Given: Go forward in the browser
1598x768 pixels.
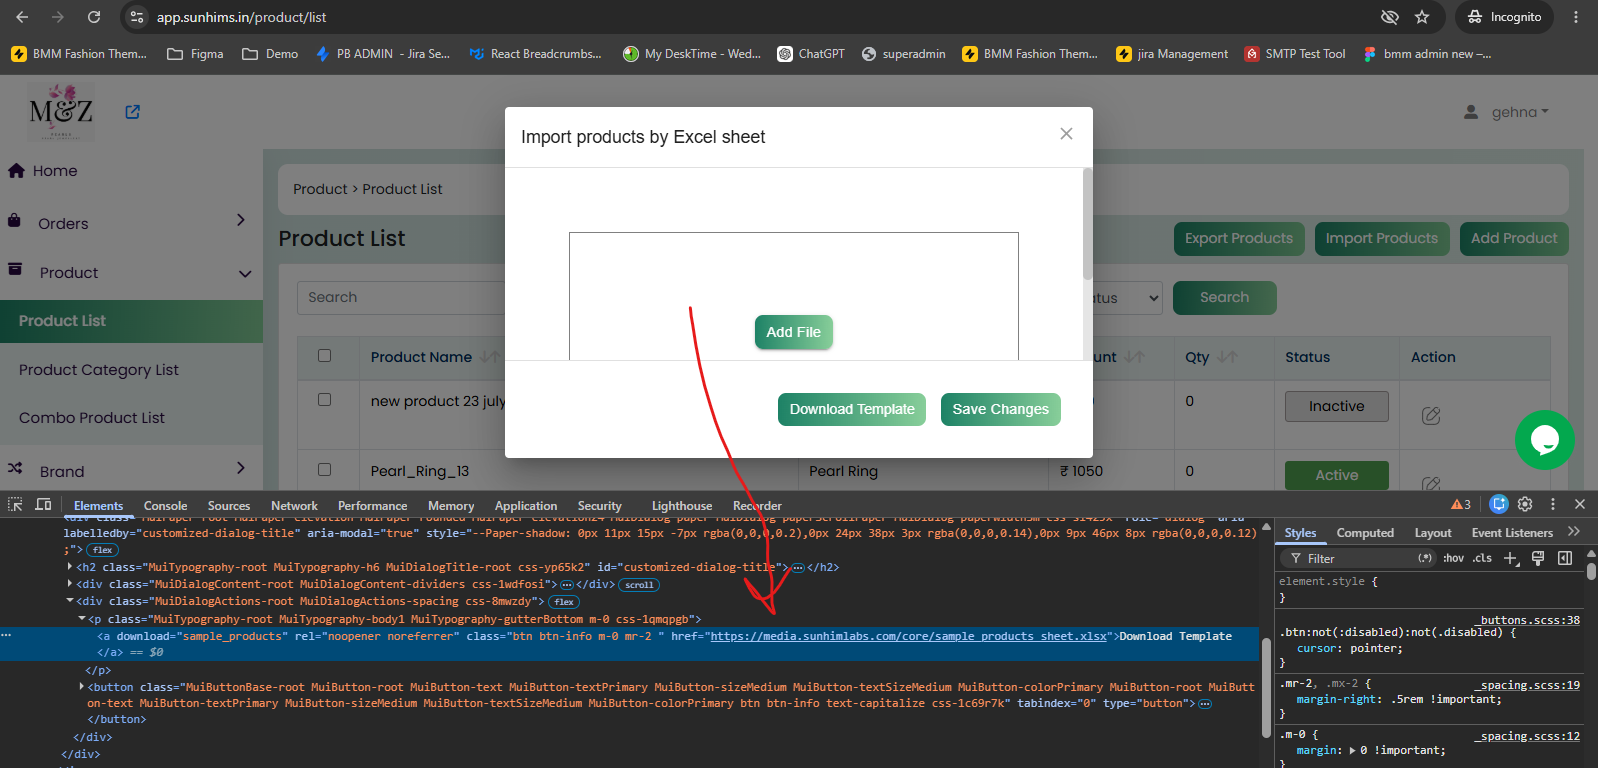Looking at the screenshot, I should coord(58,17).
